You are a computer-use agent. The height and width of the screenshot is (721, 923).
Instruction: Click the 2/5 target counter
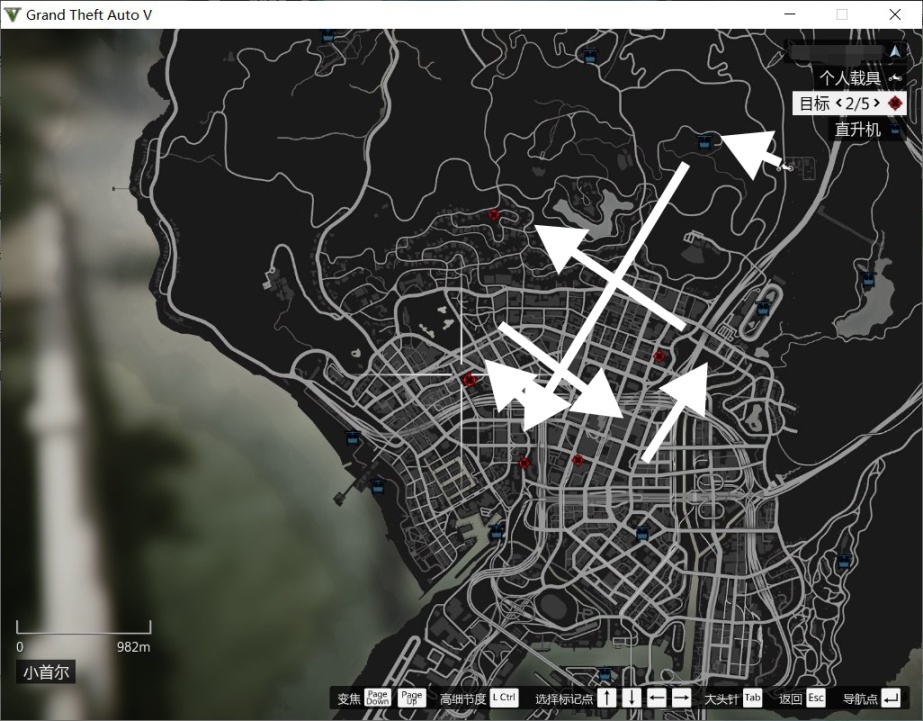[858, 104]
